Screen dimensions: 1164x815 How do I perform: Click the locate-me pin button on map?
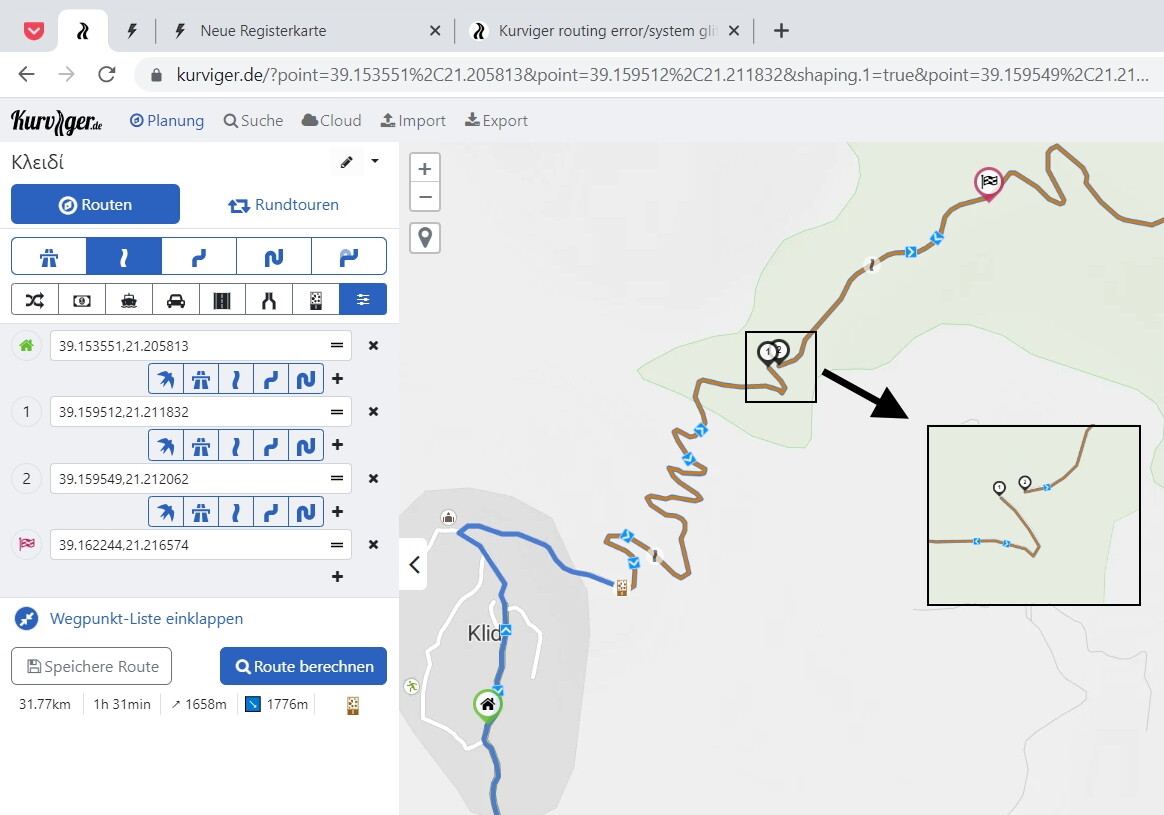click(425, 237)
